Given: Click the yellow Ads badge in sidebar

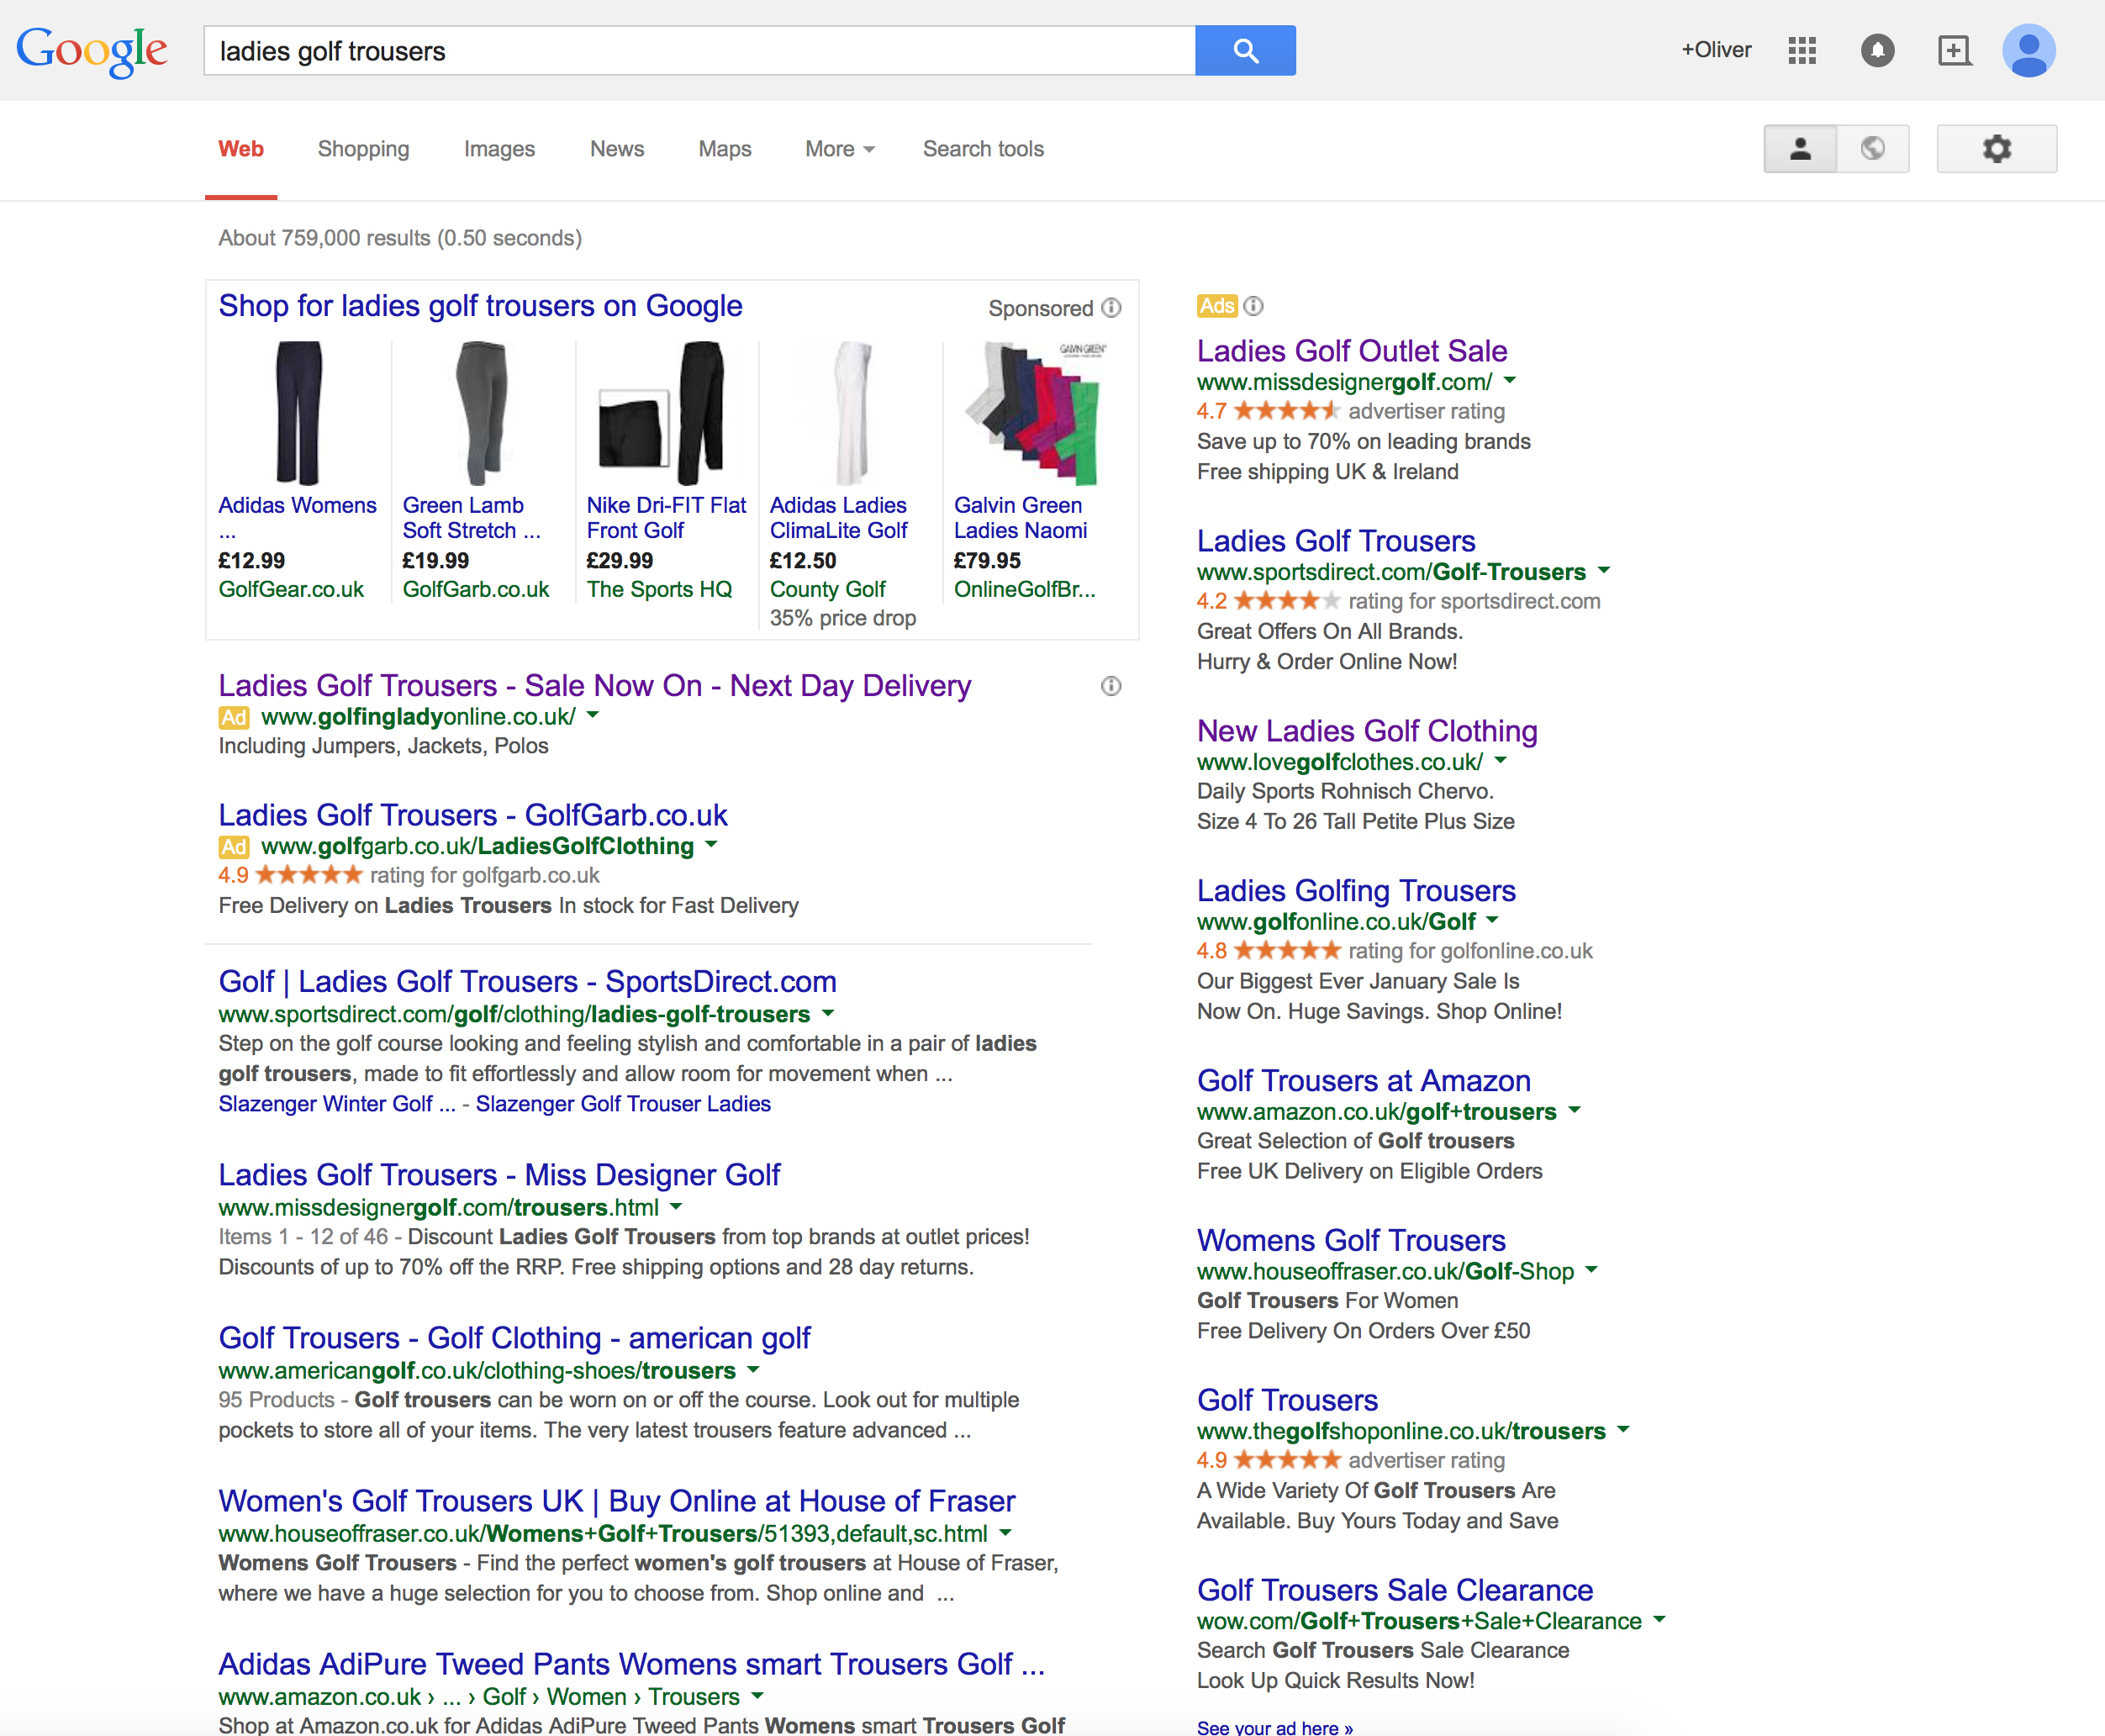Looking at the screenshot, I should [x=1217, y=306].
